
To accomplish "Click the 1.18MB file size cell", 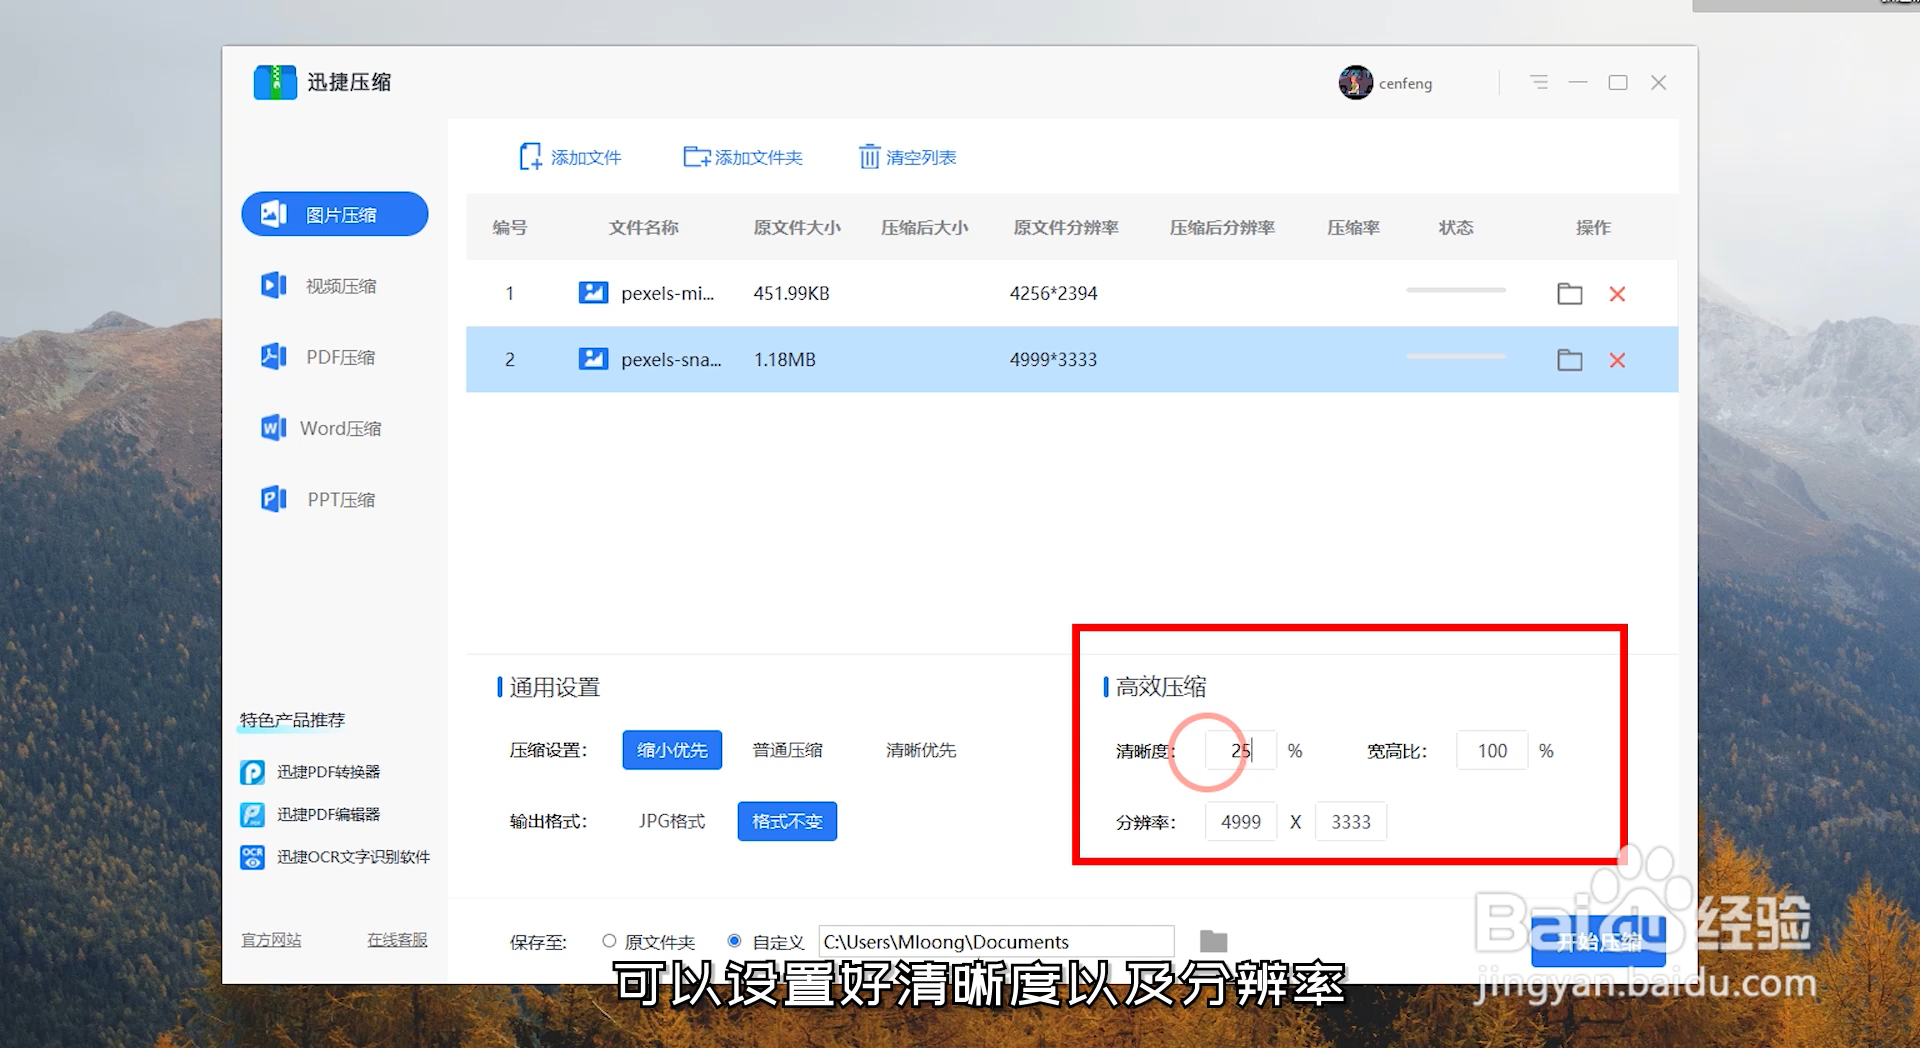I will point(784,359).
